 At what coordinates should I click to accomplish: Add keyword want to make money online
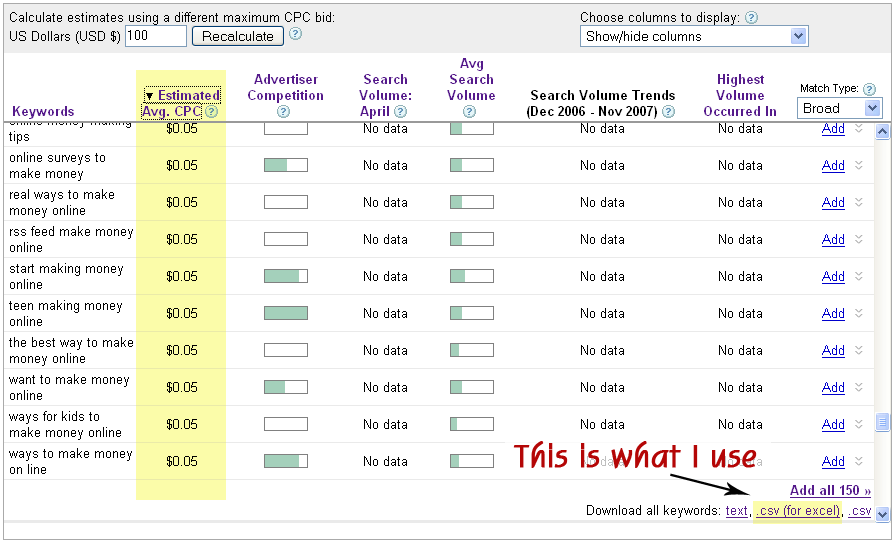pyautogui.click(x=833, y=388)
